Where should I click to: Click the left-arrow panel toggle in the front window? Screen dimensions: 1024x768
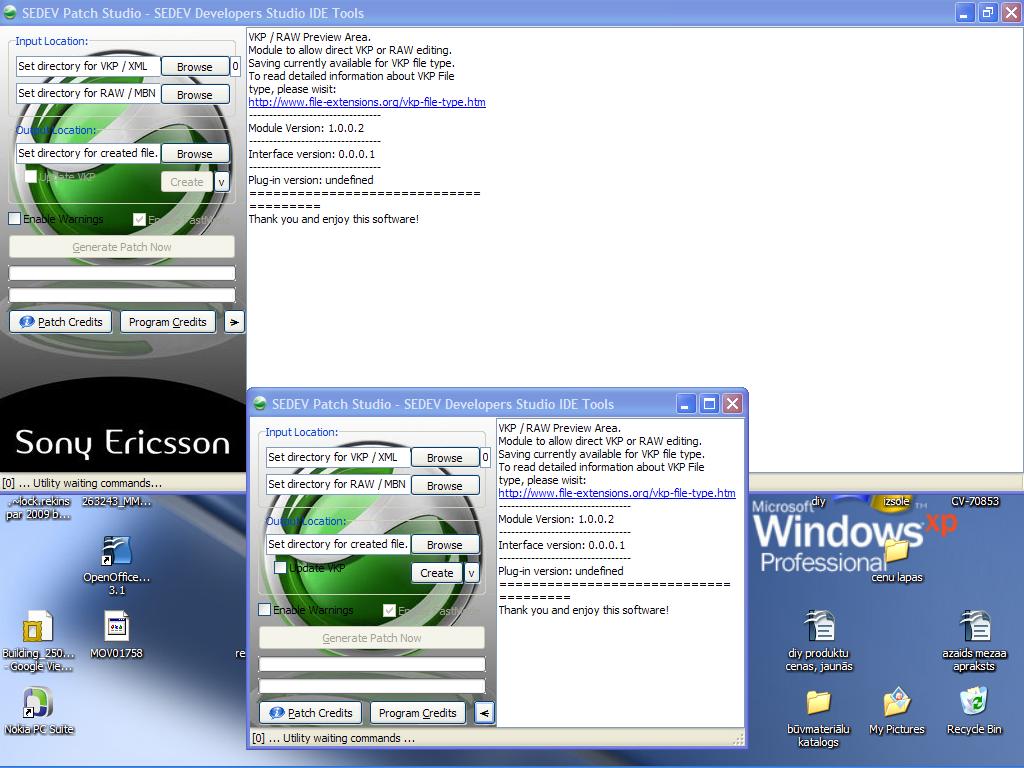[x=485, y=713]
